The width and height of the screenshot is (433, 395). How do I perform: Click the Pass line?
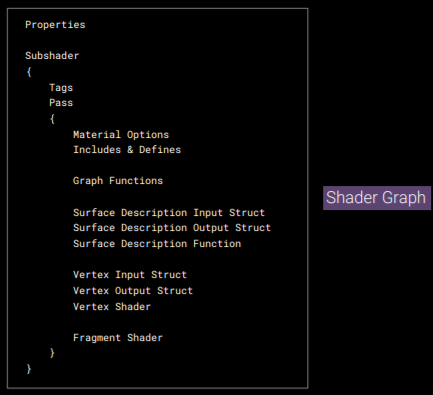61,103
